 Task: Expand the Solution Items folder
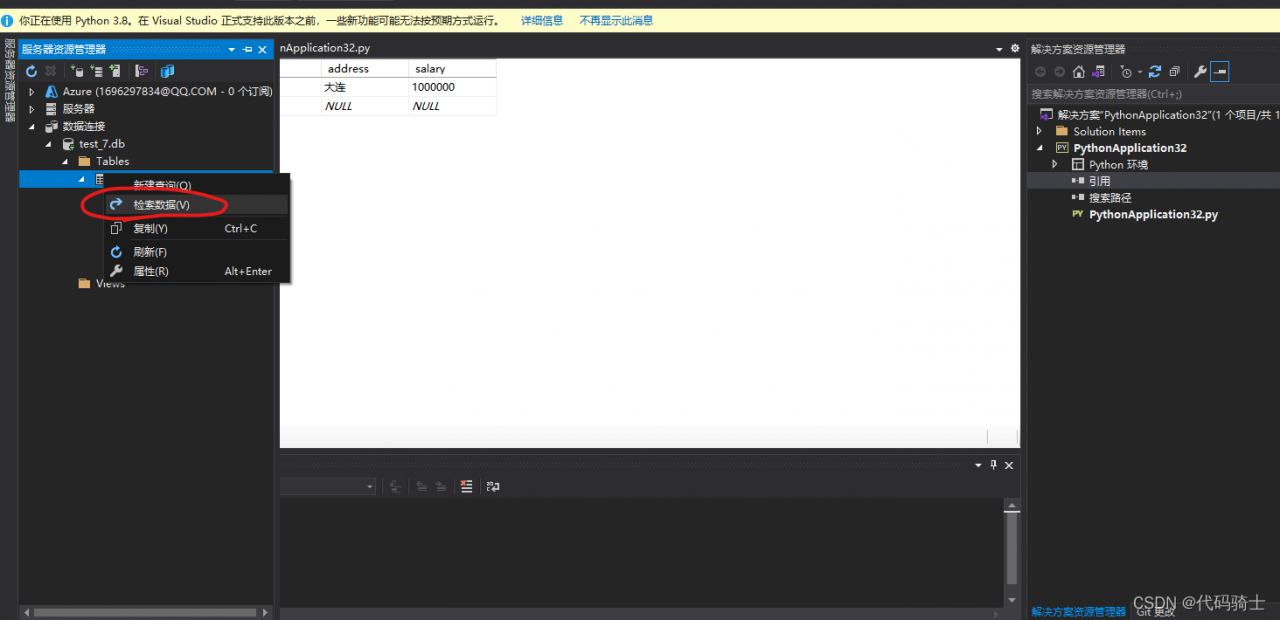(x=1039, y=131)
